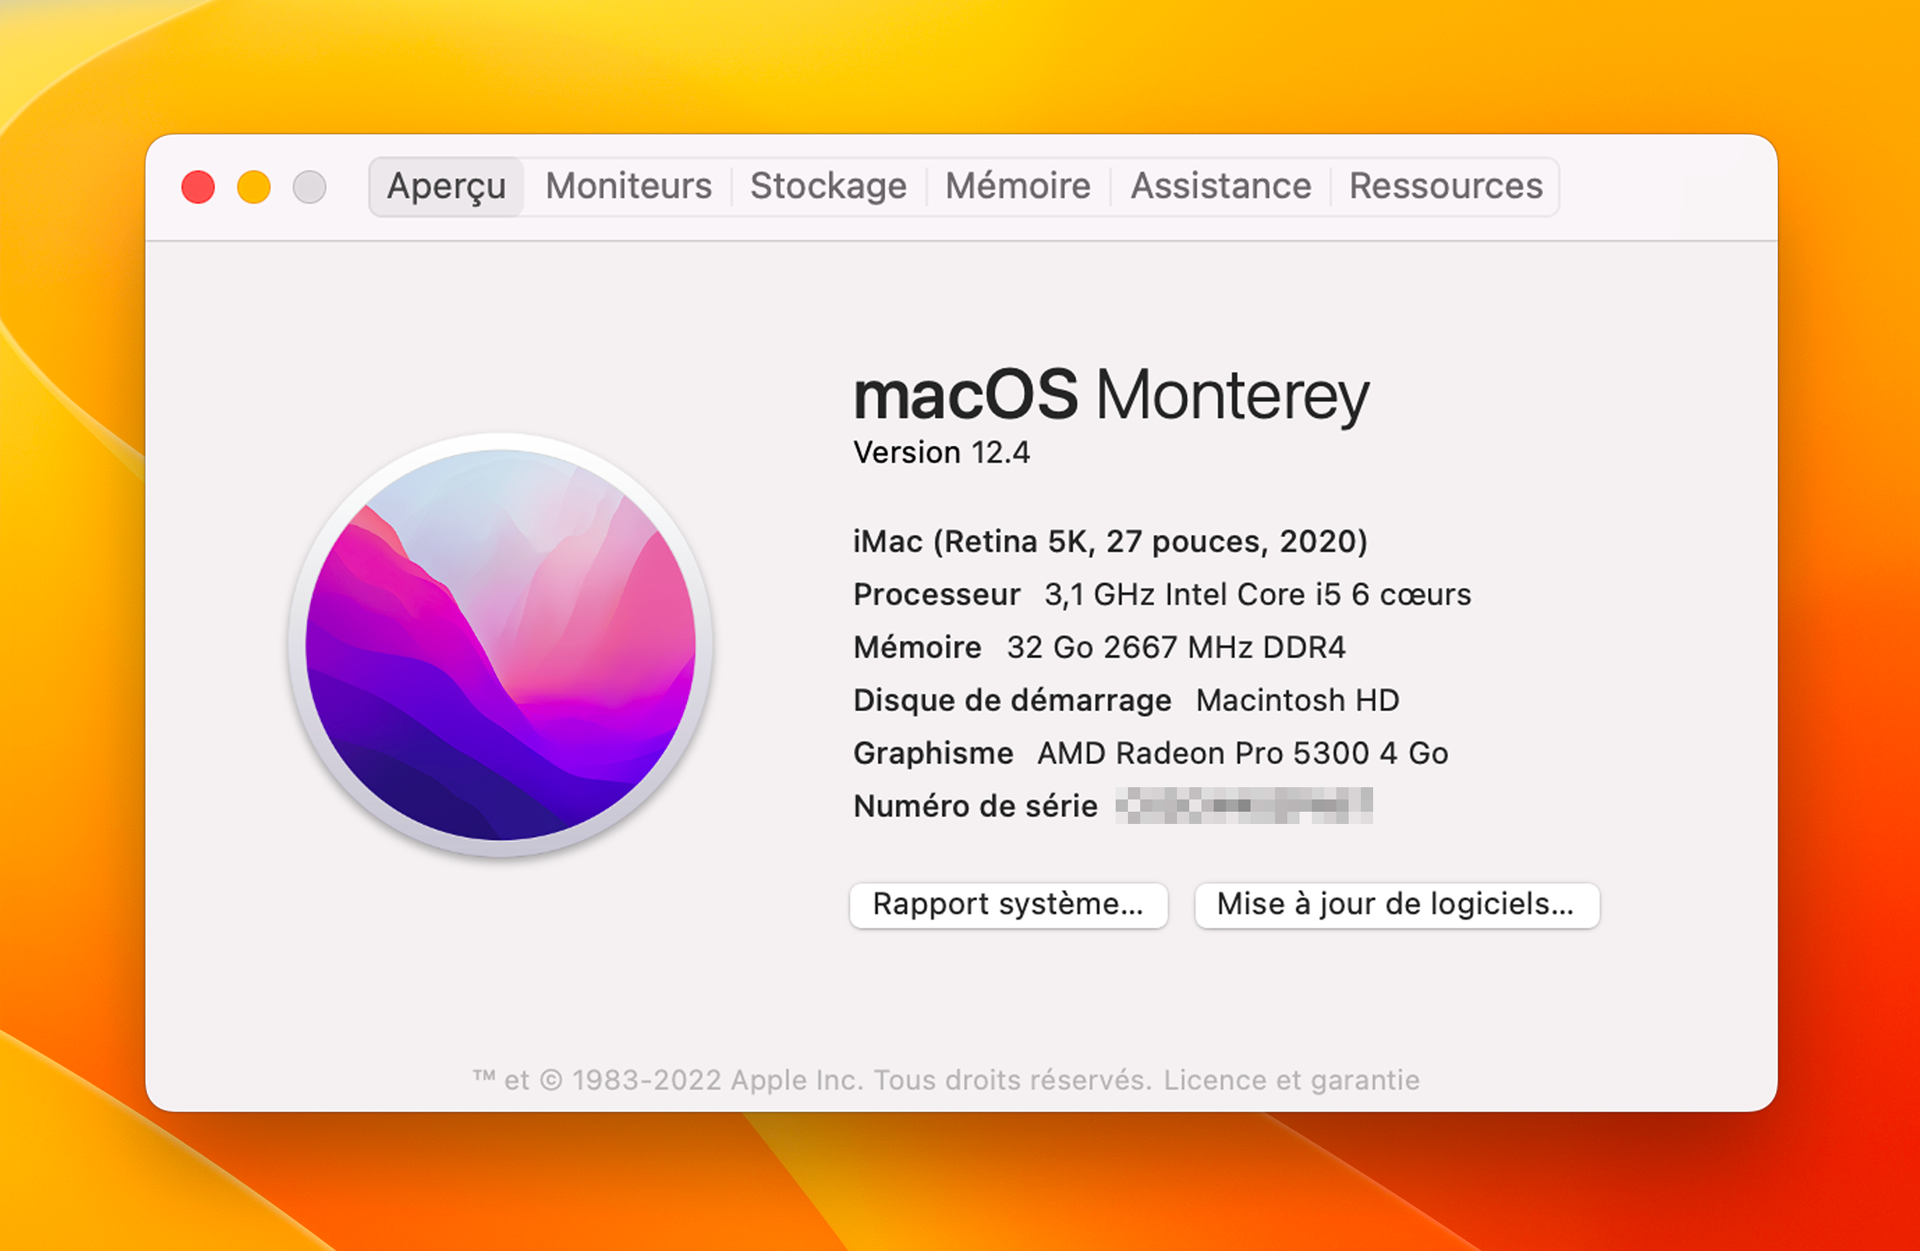Close the About This Mac window
The height and width of the screenshot is (1251, 1920).
[x=198, y=187]
